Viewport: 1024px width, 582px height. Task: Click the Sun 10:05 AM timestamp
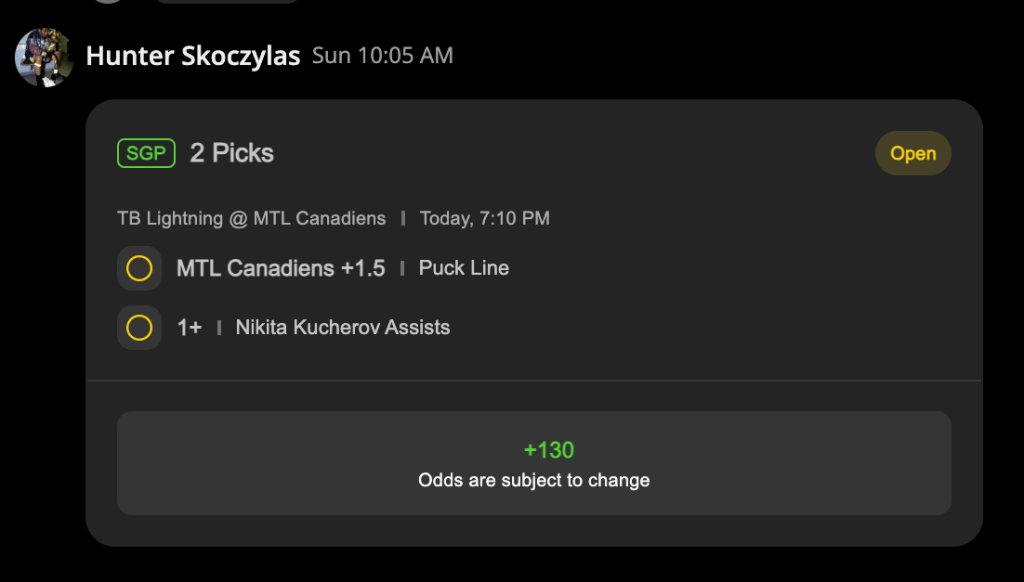pos(382,56)
